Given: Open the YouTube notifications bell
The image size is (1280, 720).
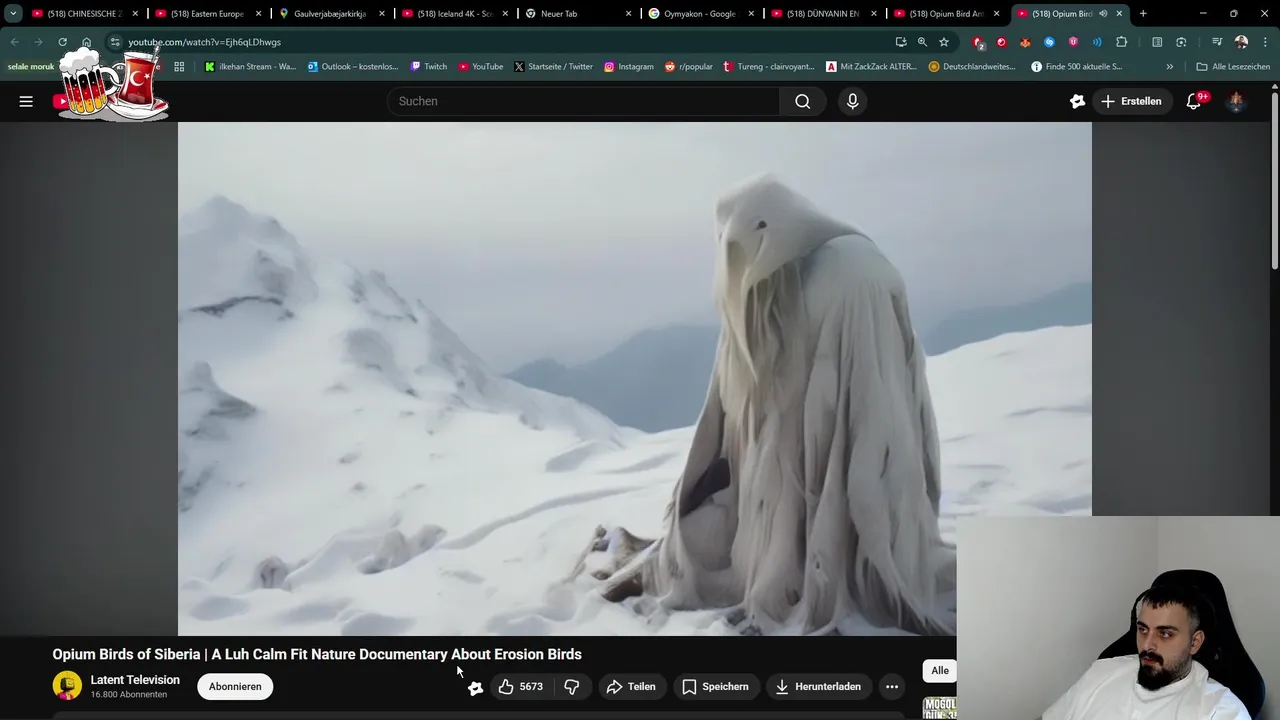Looking at the screenshot, I should point(1194,101).
